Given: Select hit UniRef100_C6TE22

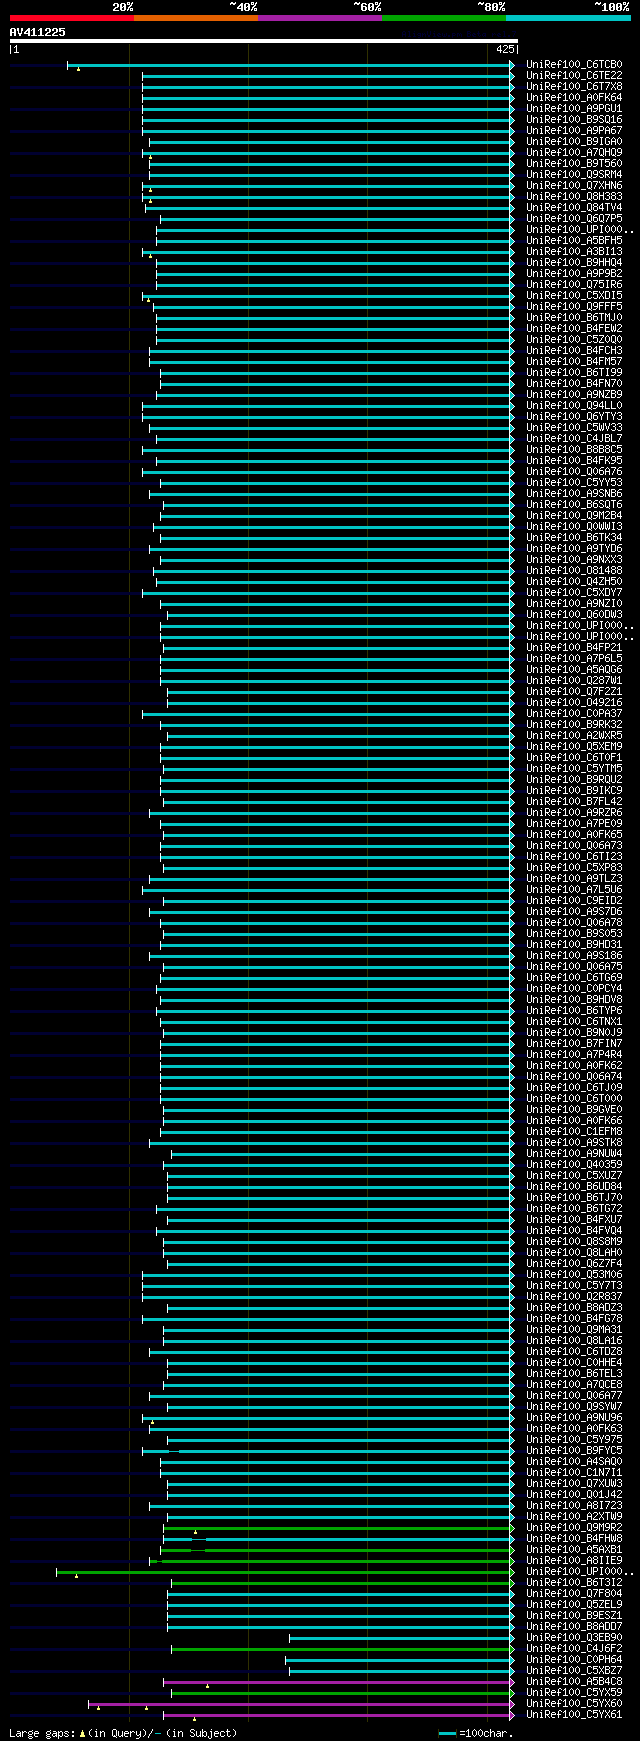Looking at the screenshot, I should click(x=574, y=76).
